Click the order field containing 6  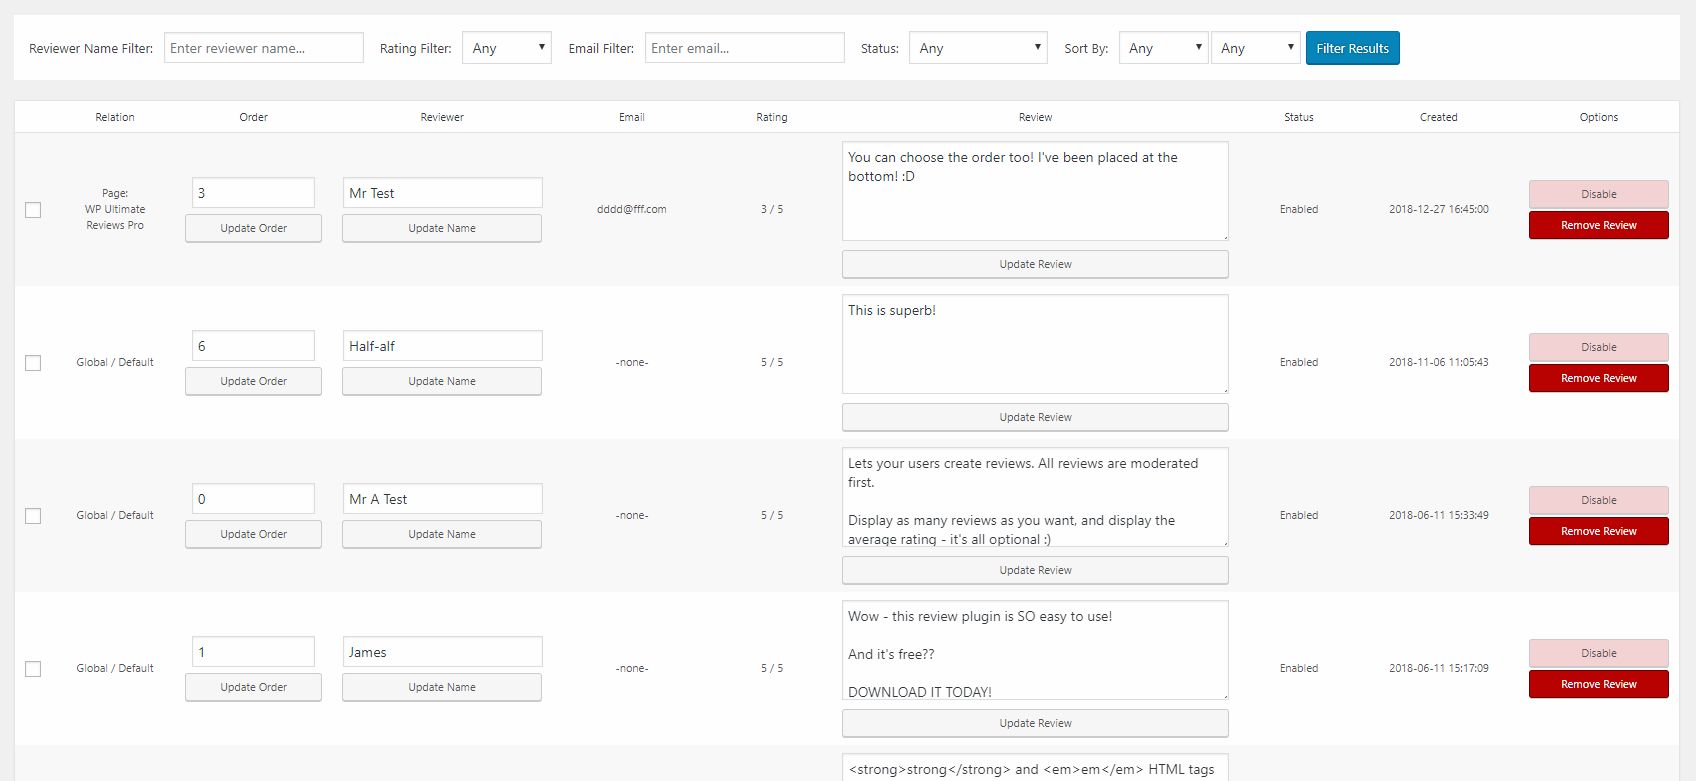(253, 346)
